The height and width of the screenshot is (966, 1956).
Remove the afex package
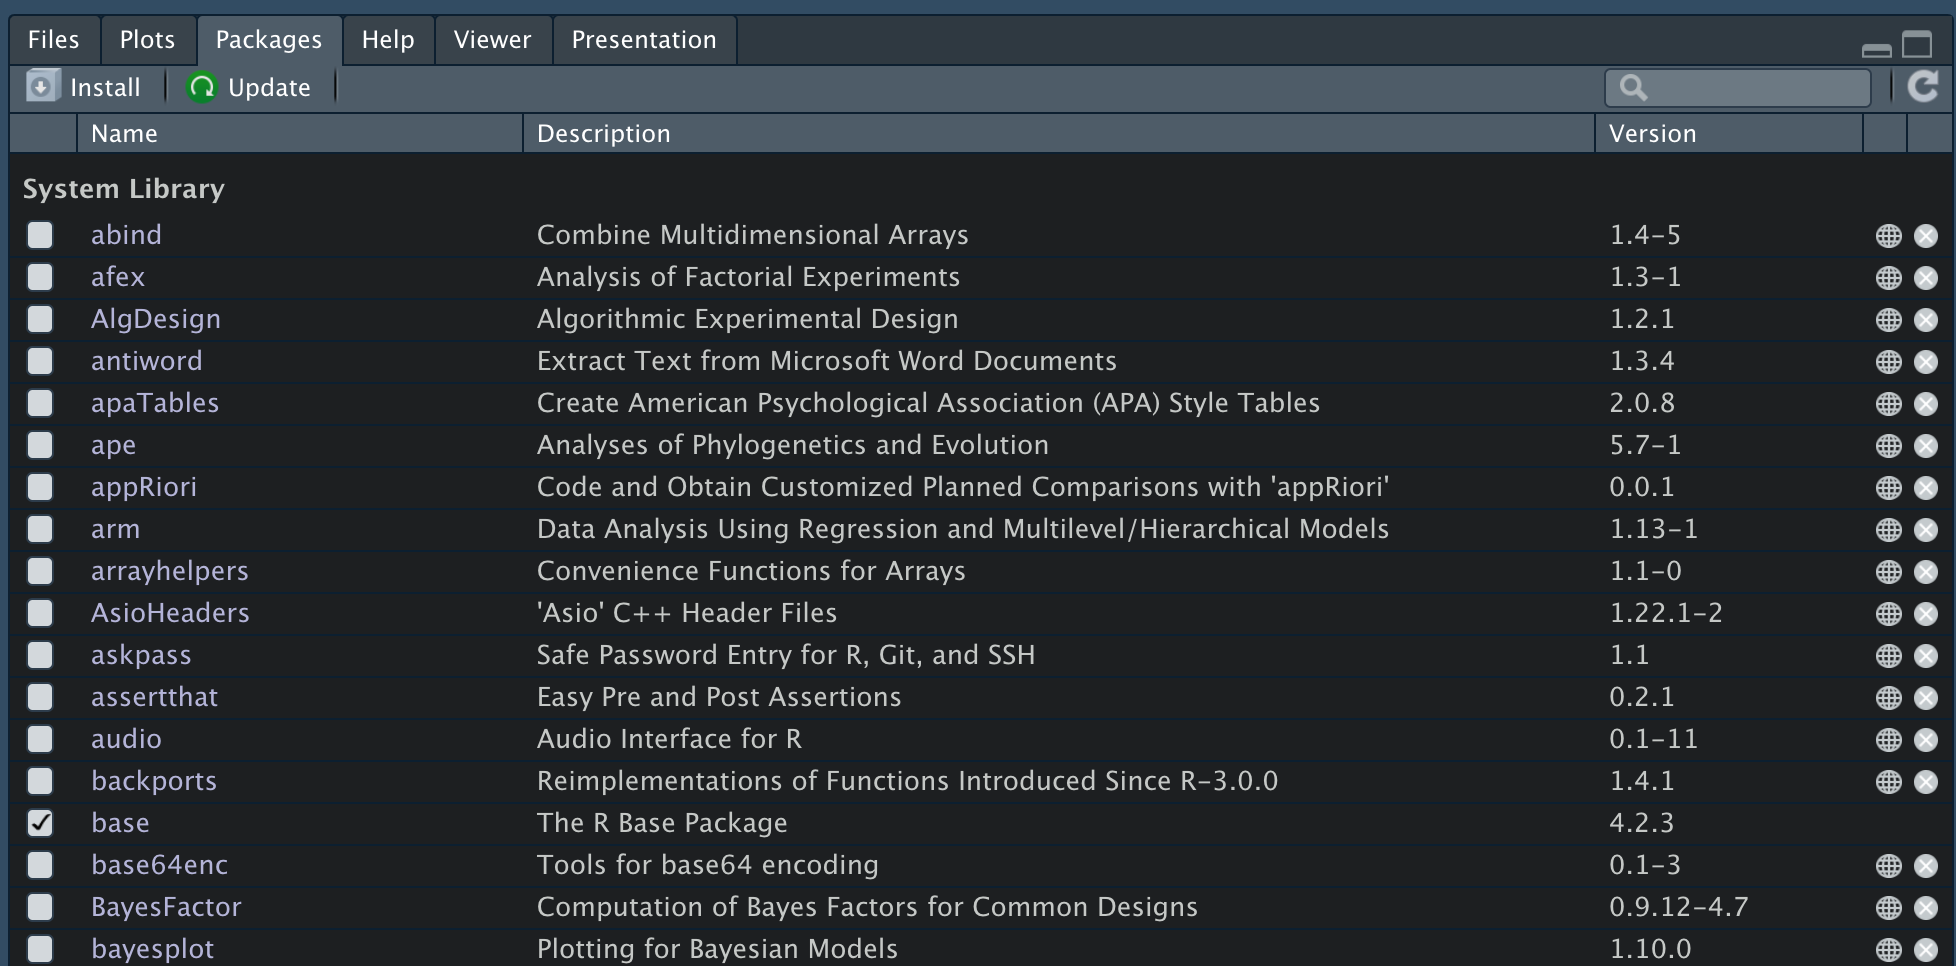coord(1926,278)
